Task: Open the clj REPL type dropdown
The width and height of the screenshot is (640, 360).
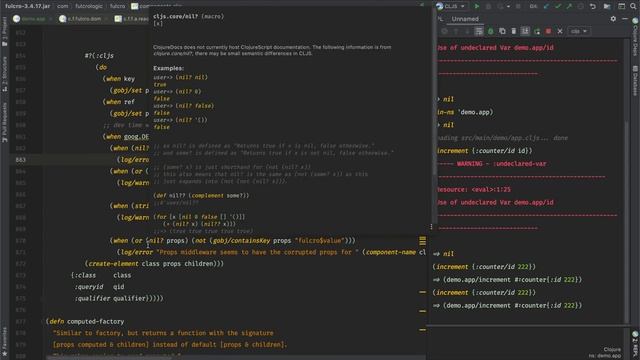Action: tap(578, 31)
